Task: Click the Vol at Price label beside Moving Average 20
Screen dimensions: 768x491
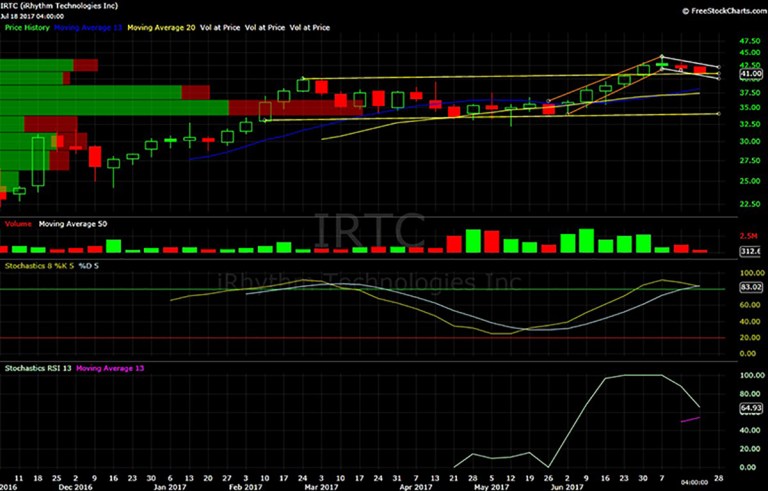Action: pyautogui.click(x=220, y=28)
